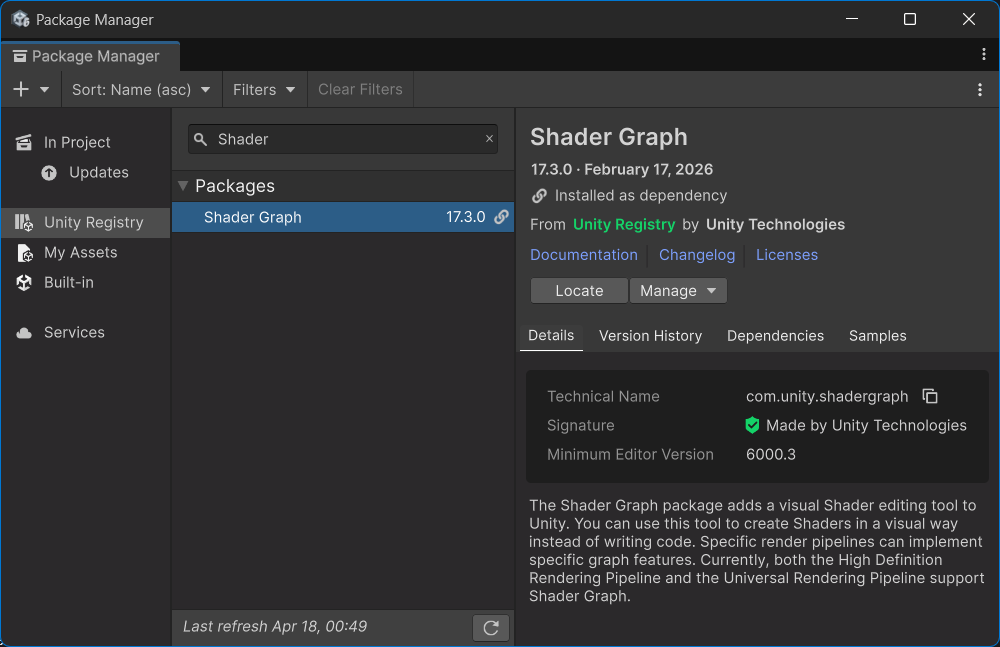
Task: Open the Sort: Name (asc) dropdown
Action: [141, 89]
